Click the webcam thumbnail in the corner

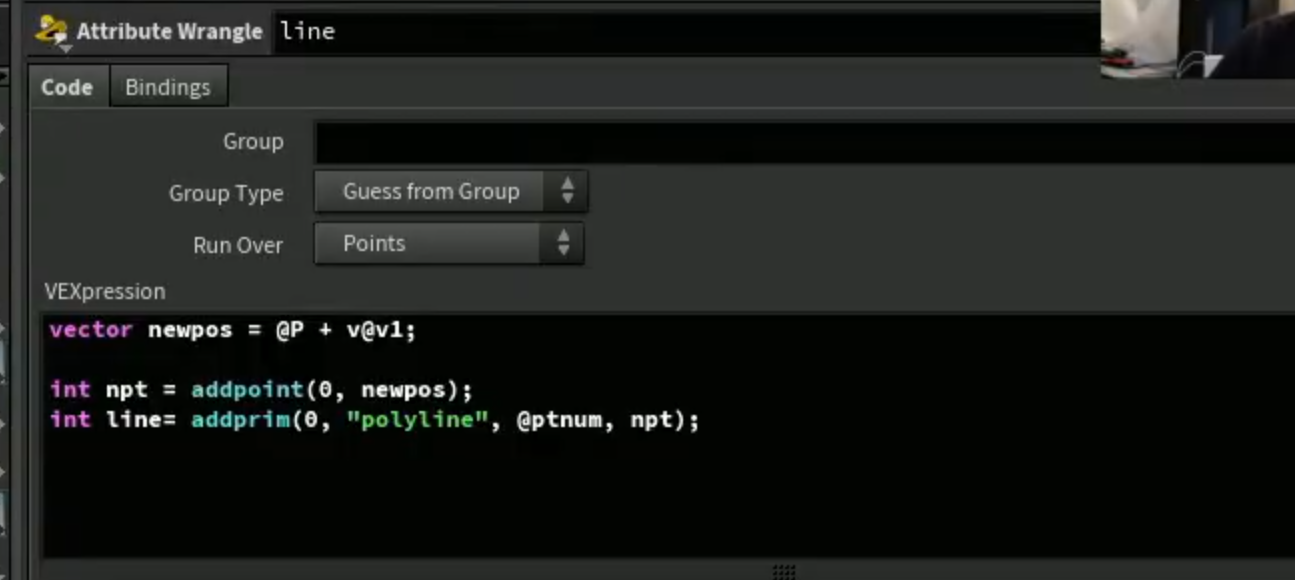(1197, 39)
